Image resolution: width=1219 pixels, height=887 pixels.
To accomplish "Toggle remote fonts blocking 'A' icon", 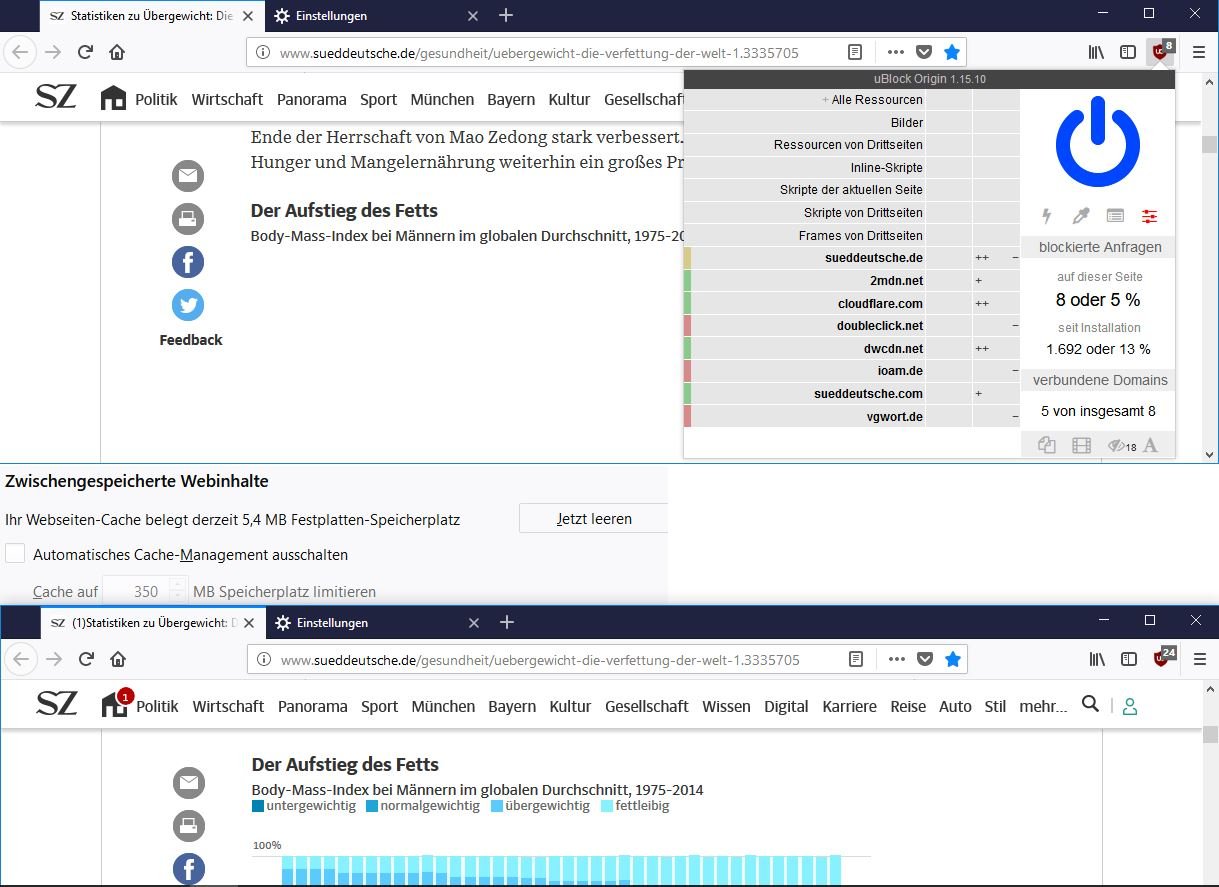I will 1150,446.
